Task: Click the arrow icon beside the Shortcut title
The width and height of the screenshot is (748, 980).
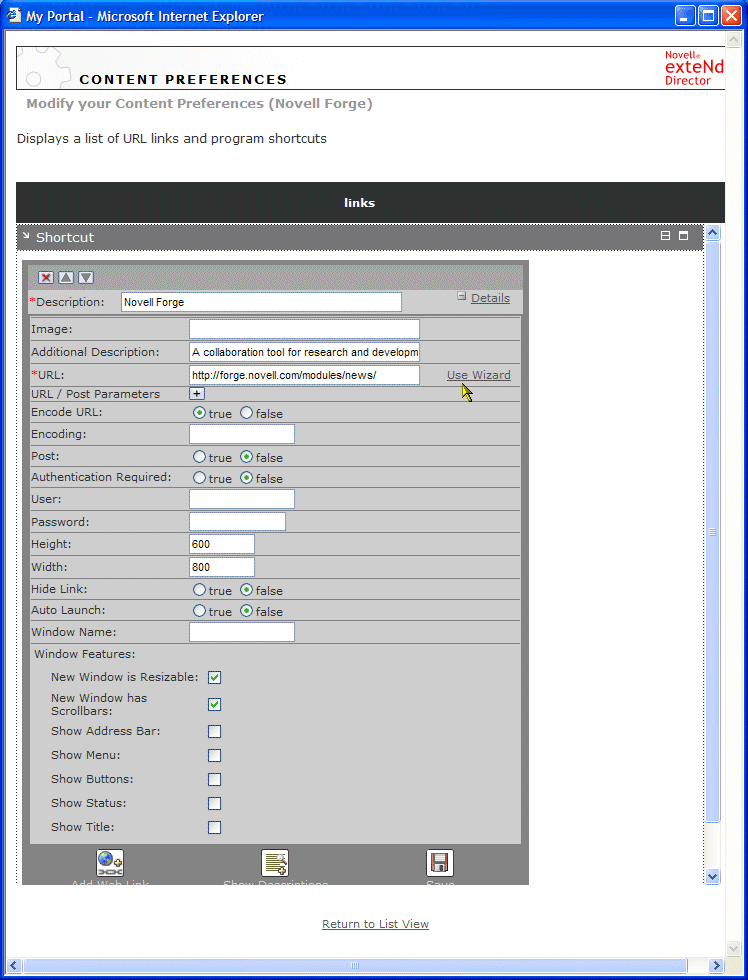Action: (x=26, y=236)
